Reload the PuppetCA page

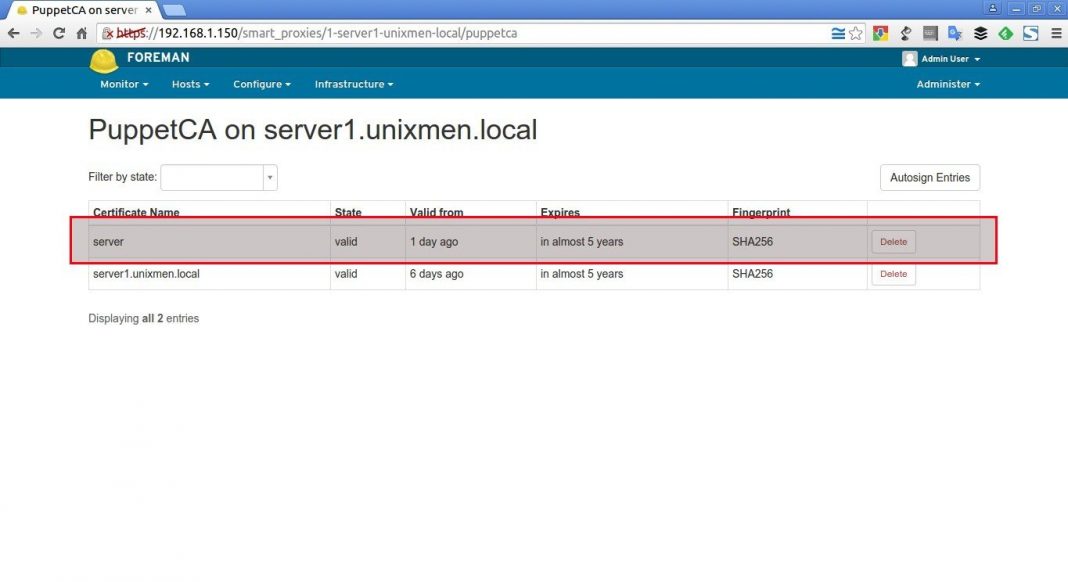point(59,33)
